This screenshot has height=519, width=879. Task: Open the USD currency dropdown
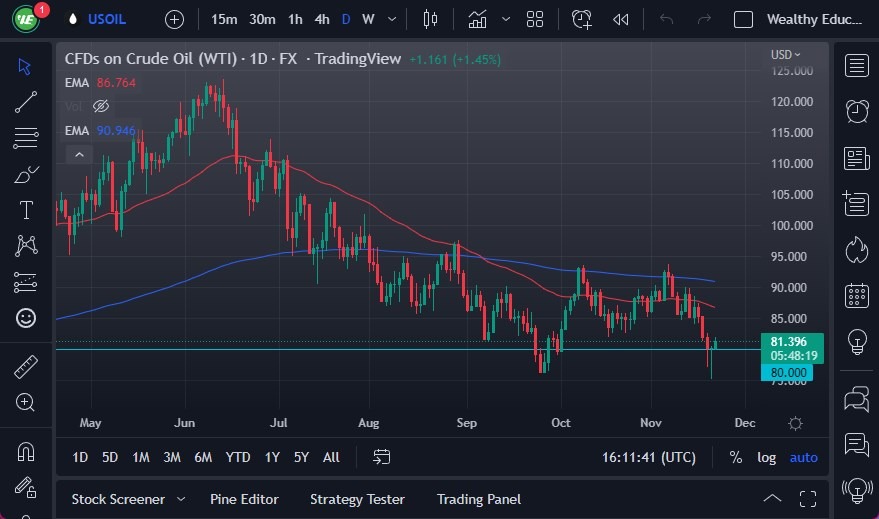tap(786, 55)
